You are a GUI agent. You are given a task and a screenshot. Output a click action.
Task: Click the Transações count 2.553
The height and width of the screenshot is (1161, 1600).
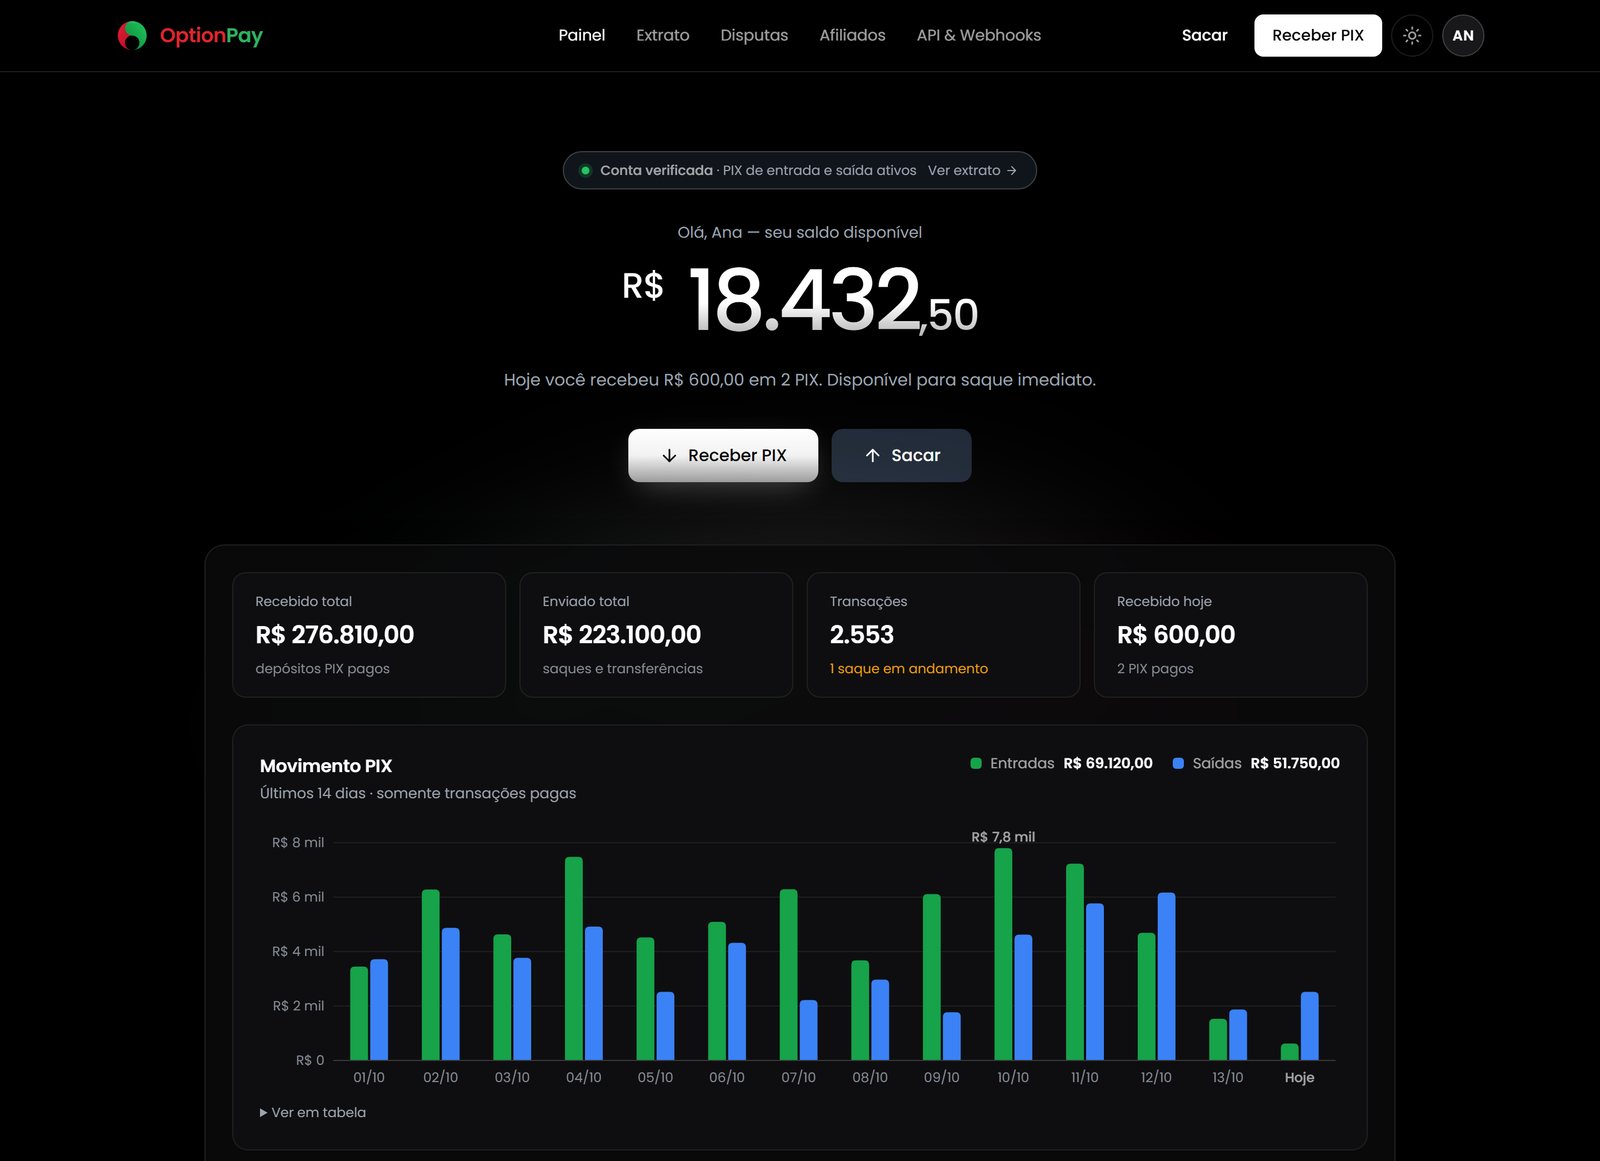point(862,635)
